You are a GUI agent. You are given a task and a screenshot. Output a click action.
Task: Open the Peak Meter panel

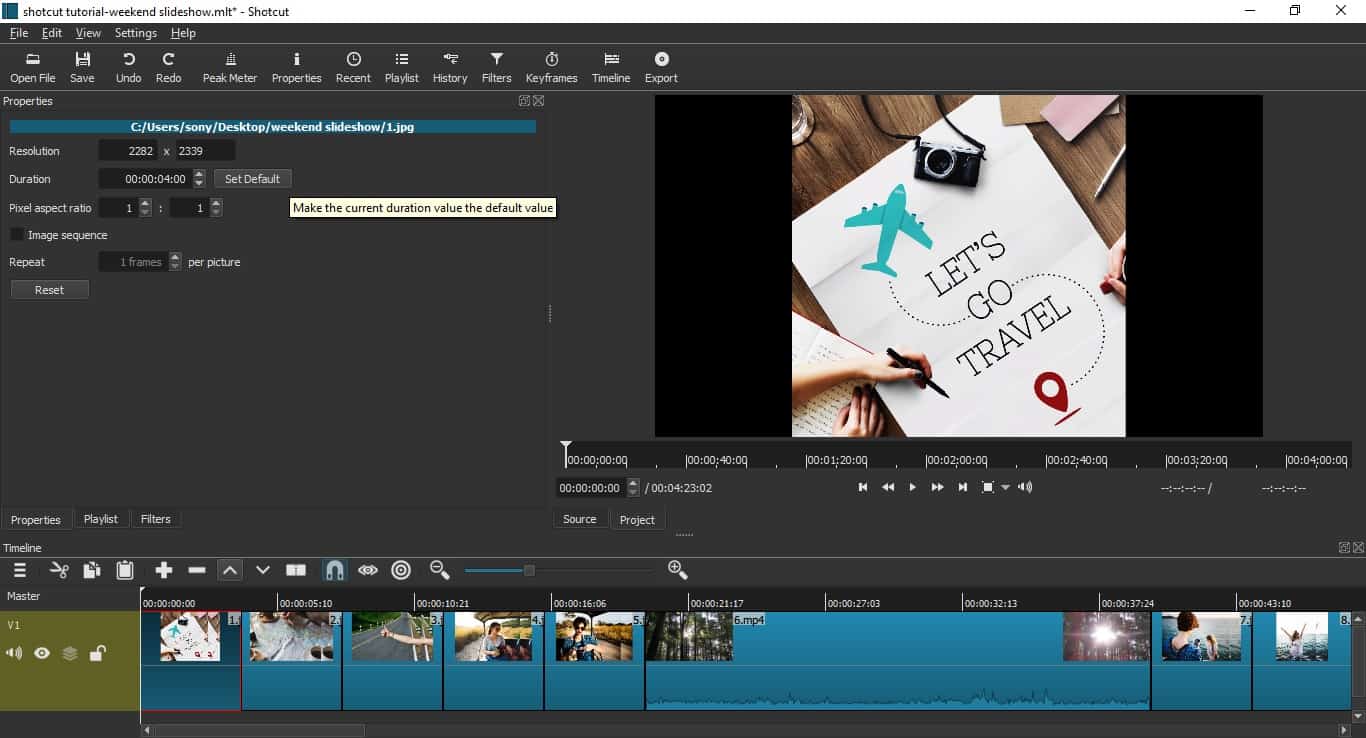point(229,67)
